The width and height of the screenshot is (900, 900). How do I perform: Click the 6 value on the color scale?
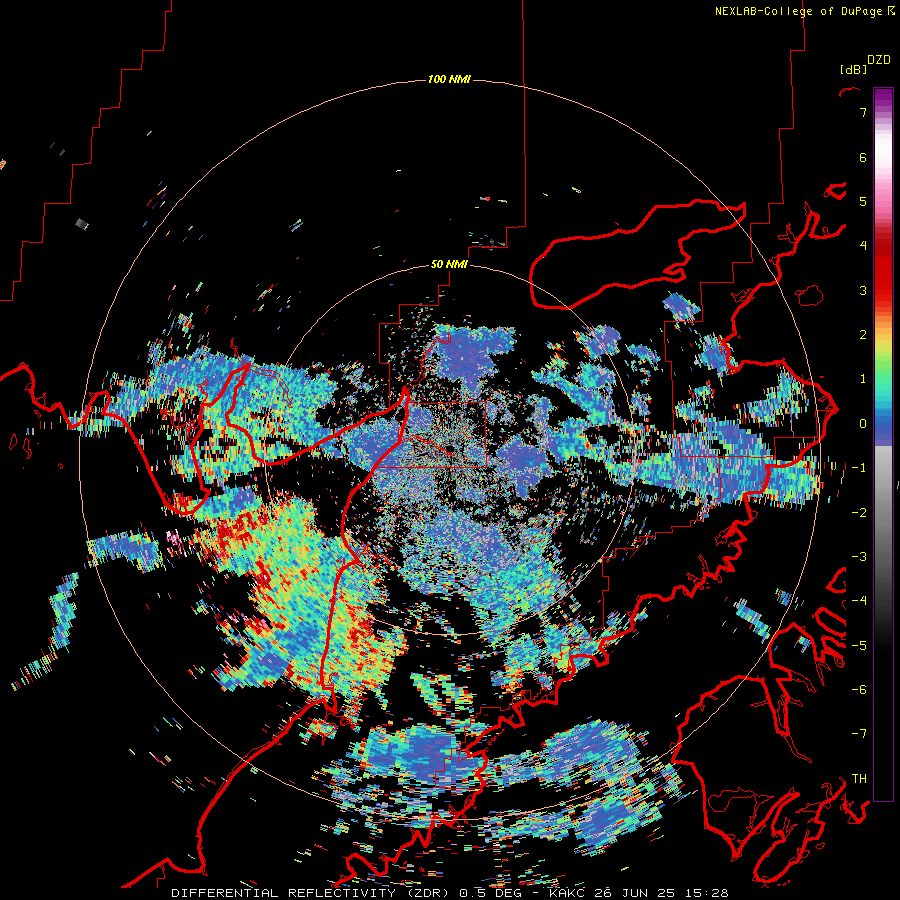(x=863, y=157)
